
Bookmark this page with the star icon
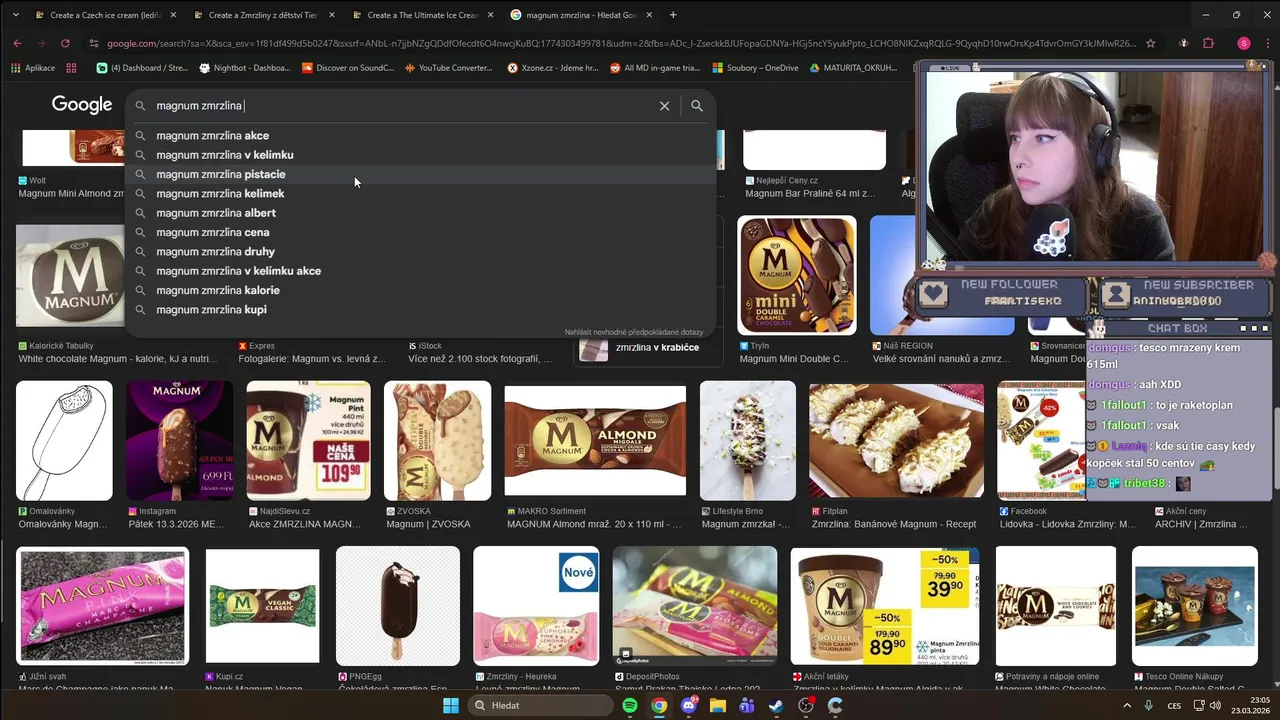click(x=1151, y=43)
